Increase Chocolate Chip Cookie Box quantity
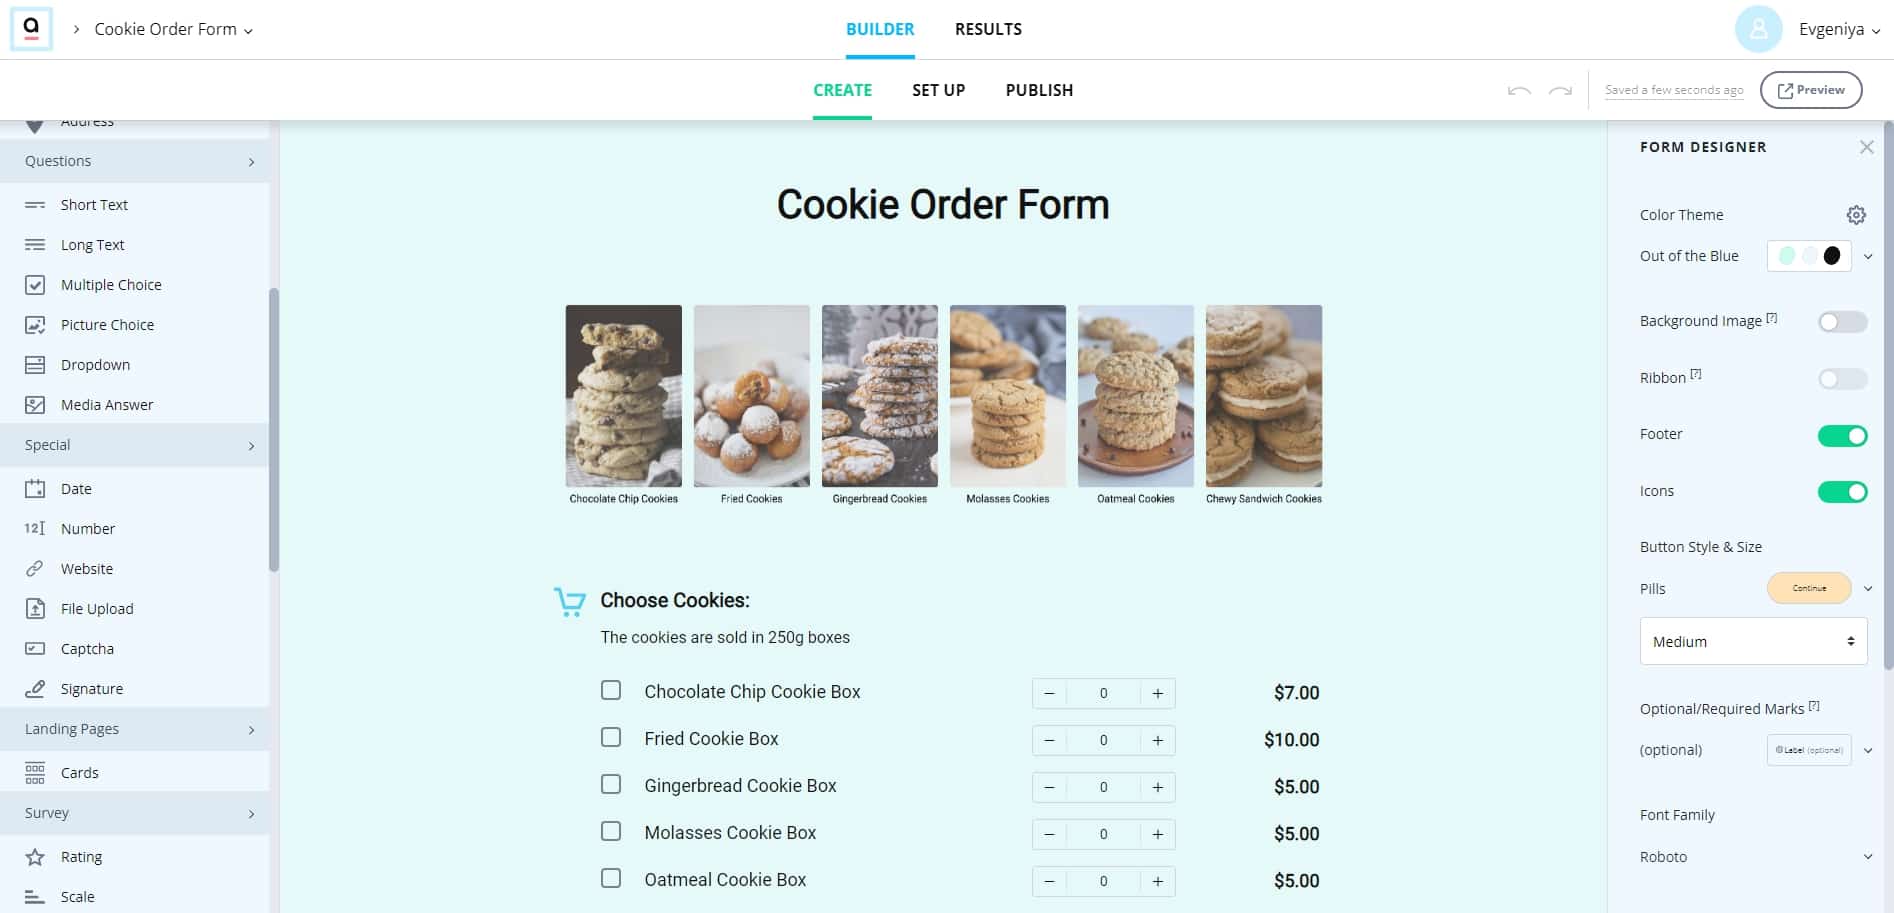Image resolution: width=1894 pixels, height=913 pixels. 1157,693
